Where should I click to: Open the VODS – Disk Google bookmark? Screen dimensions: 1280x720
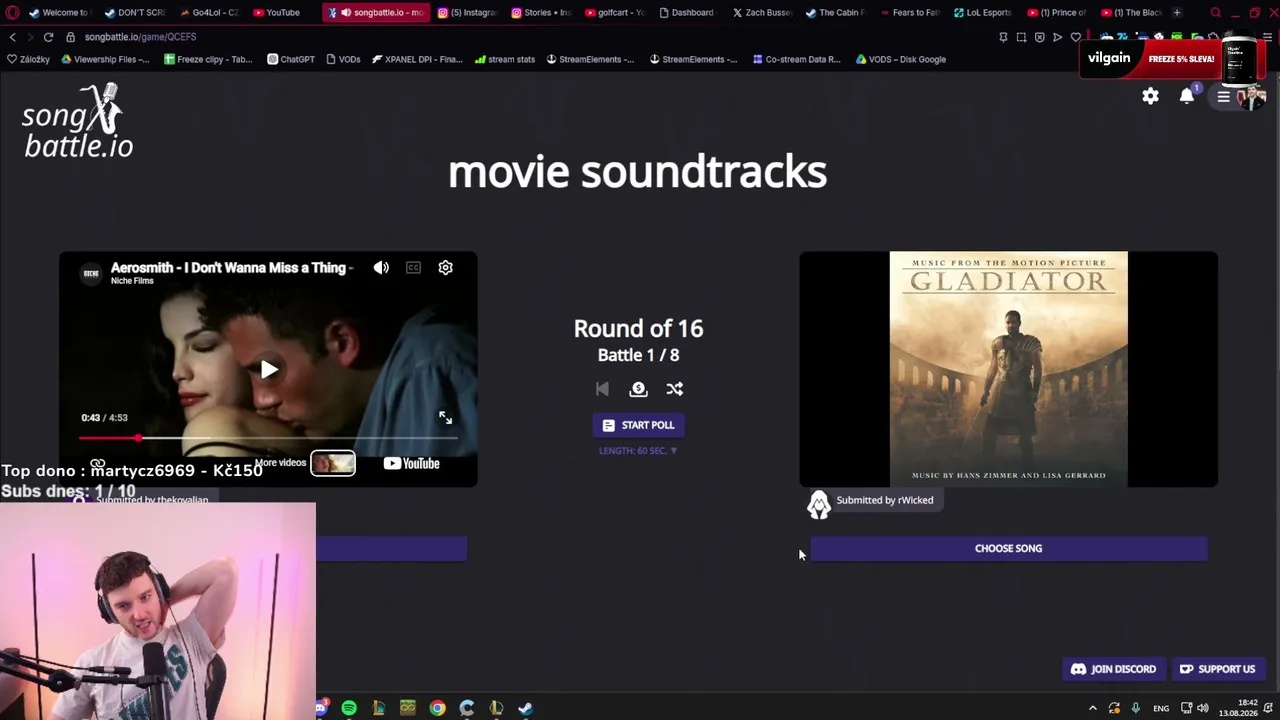[x=900, y=59]
